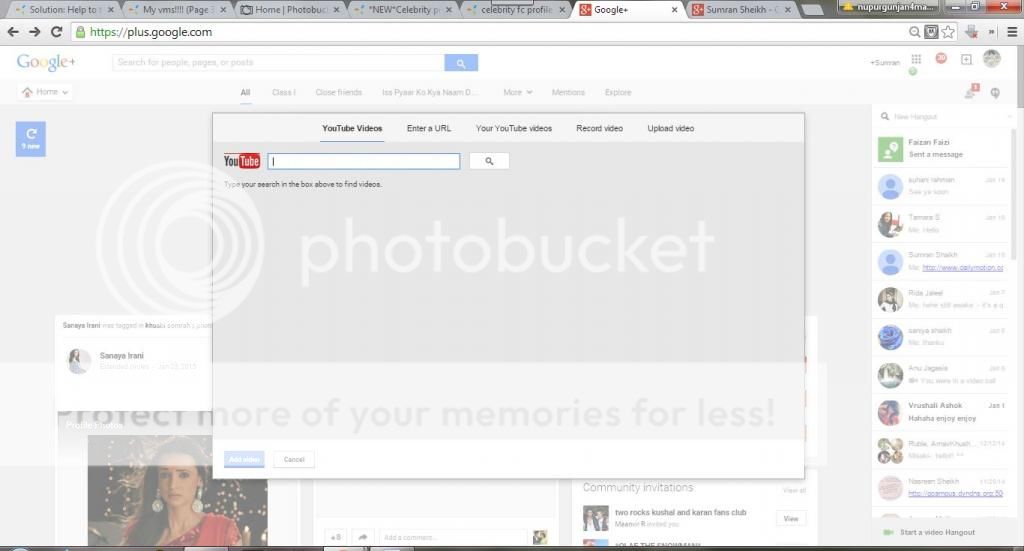Reload the page with the refresh icon
Viewport: 1024px width, 551px height.
tap(56, 32)
